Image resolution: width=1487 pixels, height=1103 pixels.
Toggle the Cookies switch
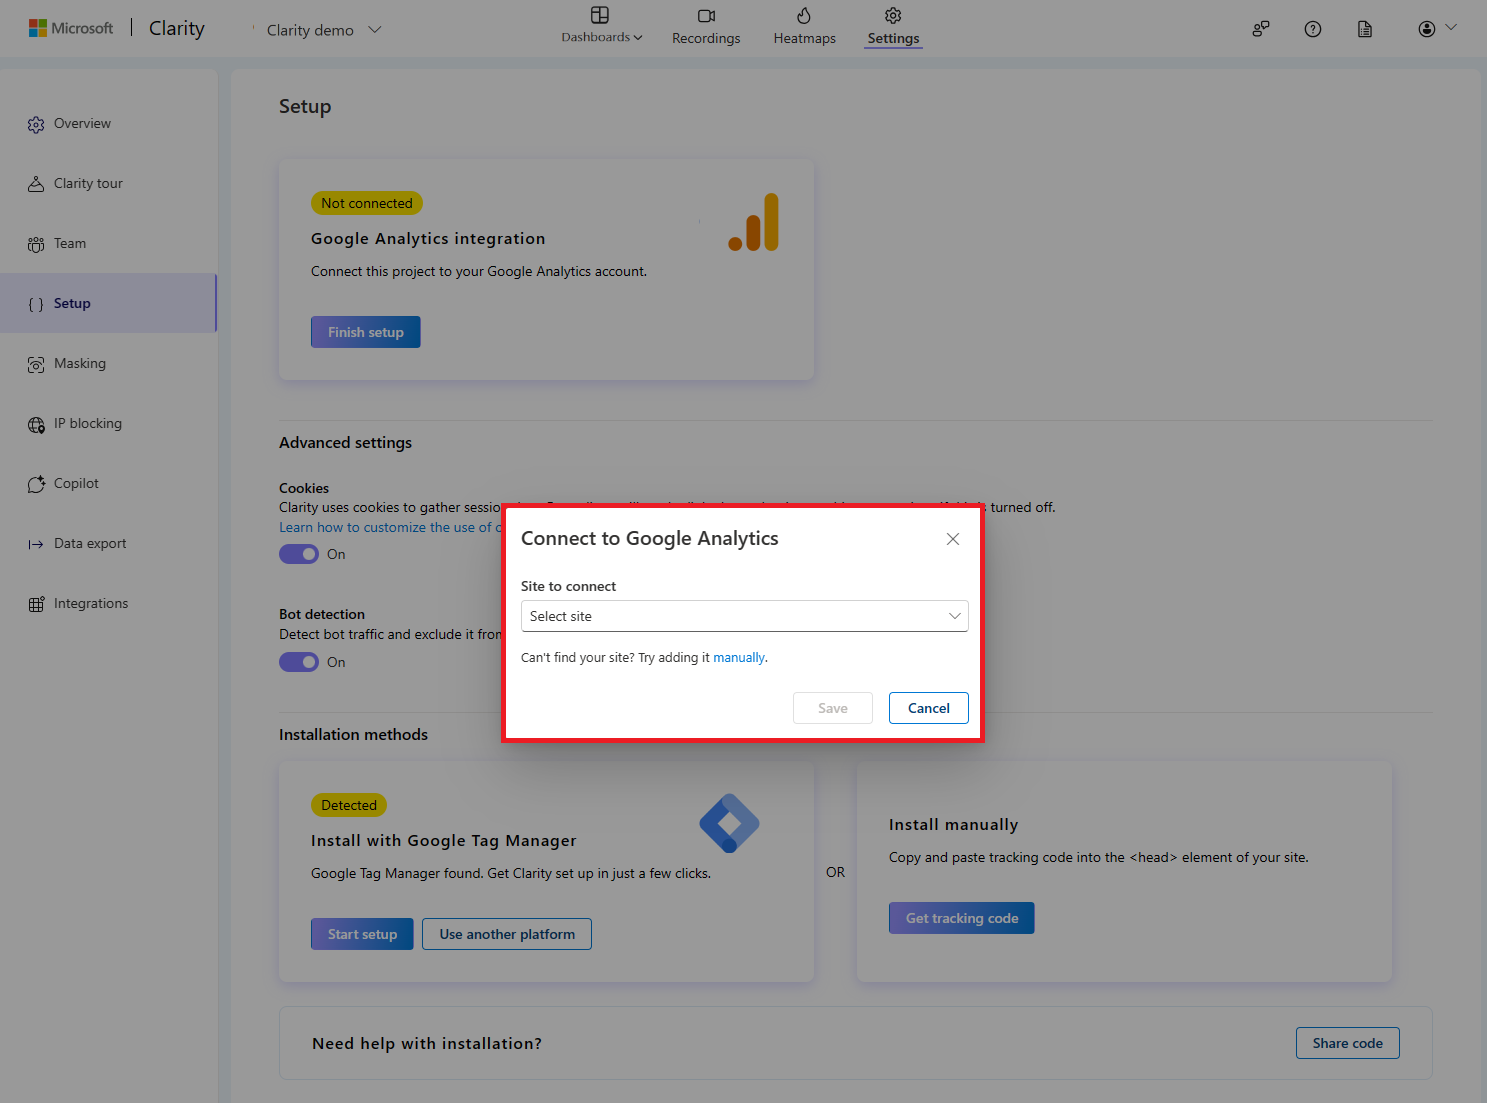[x=299, y=554]
